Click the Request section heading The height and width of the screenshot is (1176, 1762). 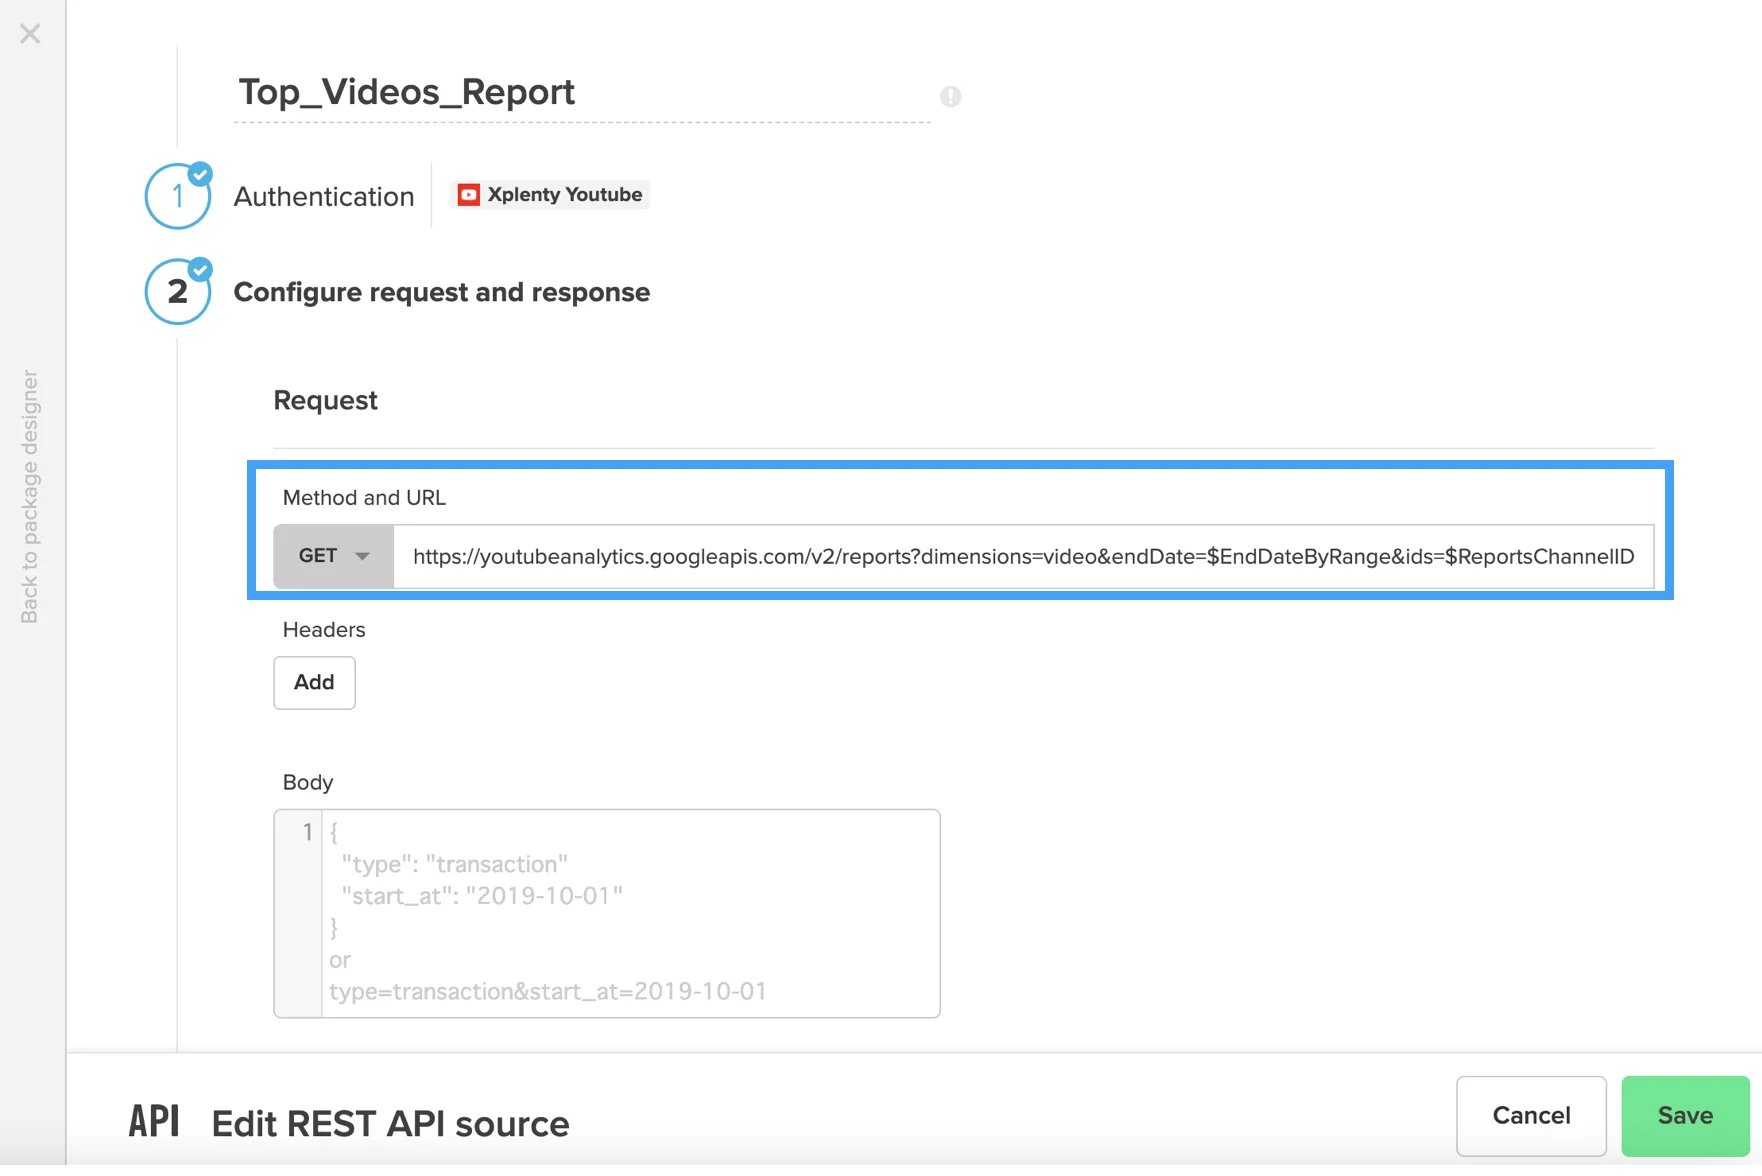(x=325, y=400)
